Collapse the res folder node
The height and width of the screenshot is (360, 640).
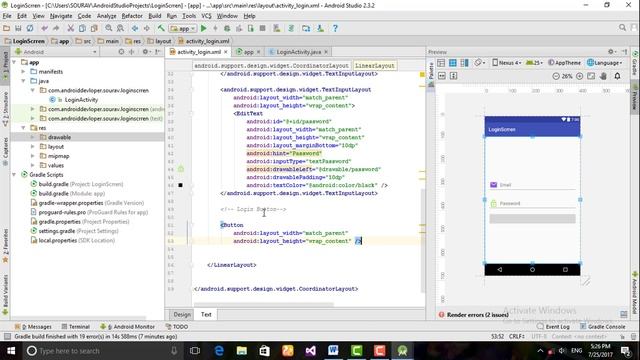(23, 128)
